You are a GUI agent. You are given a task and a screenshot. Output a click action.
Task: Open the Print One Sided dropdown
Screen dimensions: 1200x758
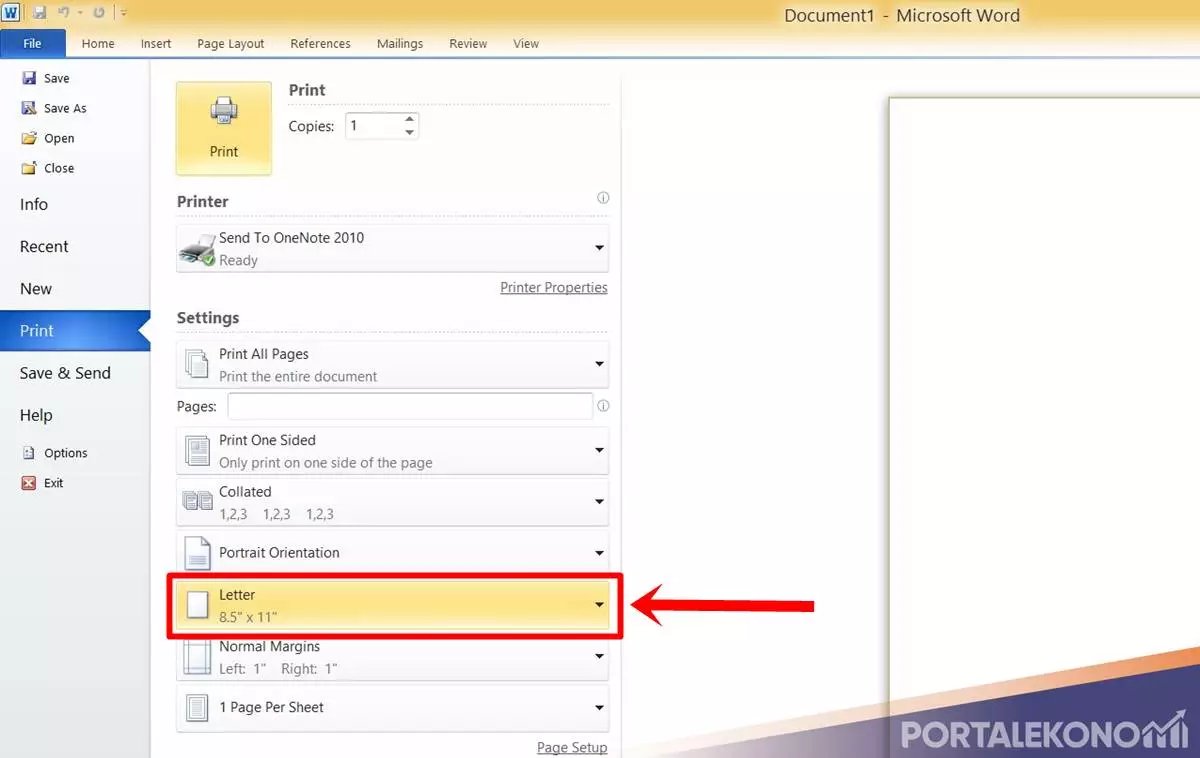tap(392, 451)
